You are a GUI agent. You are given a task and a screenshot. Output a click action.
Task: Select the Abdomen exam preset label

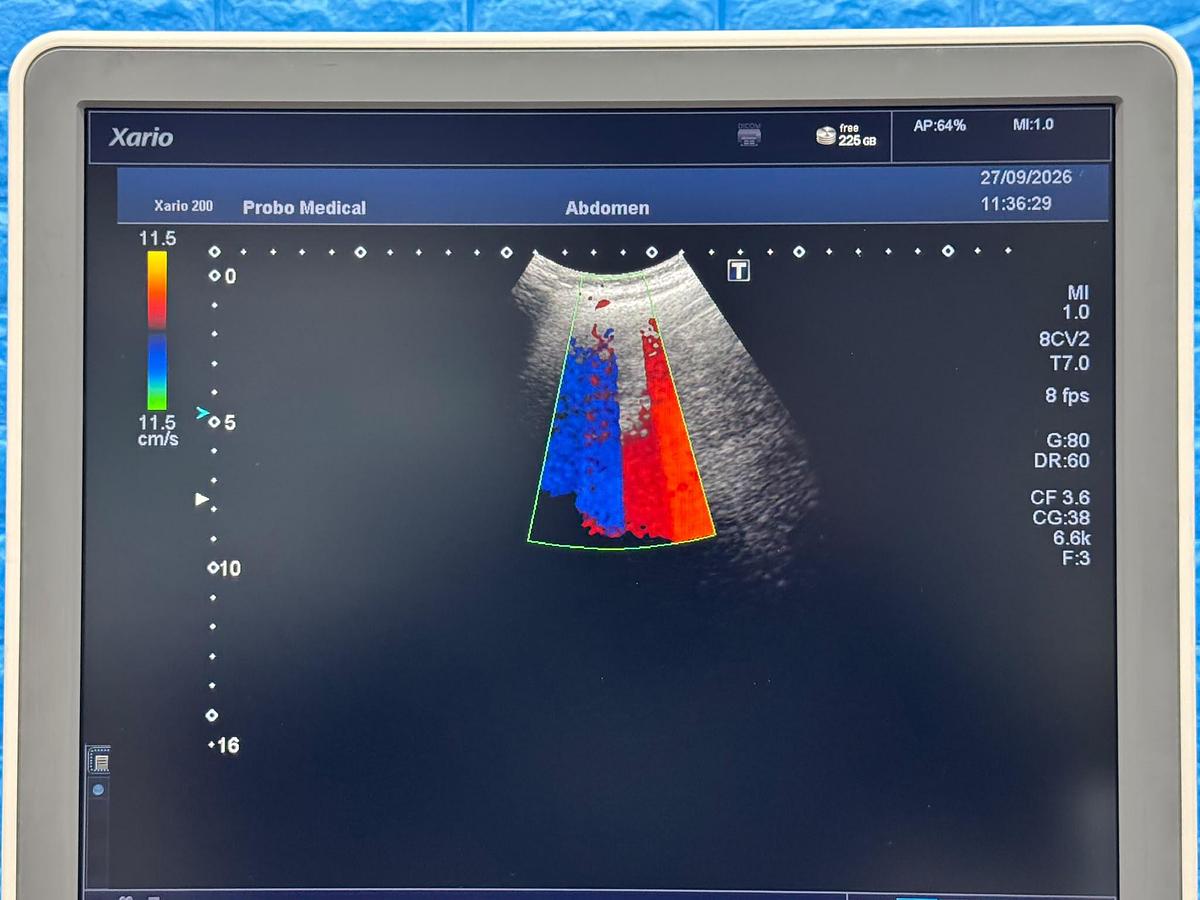tap(607, 208)
